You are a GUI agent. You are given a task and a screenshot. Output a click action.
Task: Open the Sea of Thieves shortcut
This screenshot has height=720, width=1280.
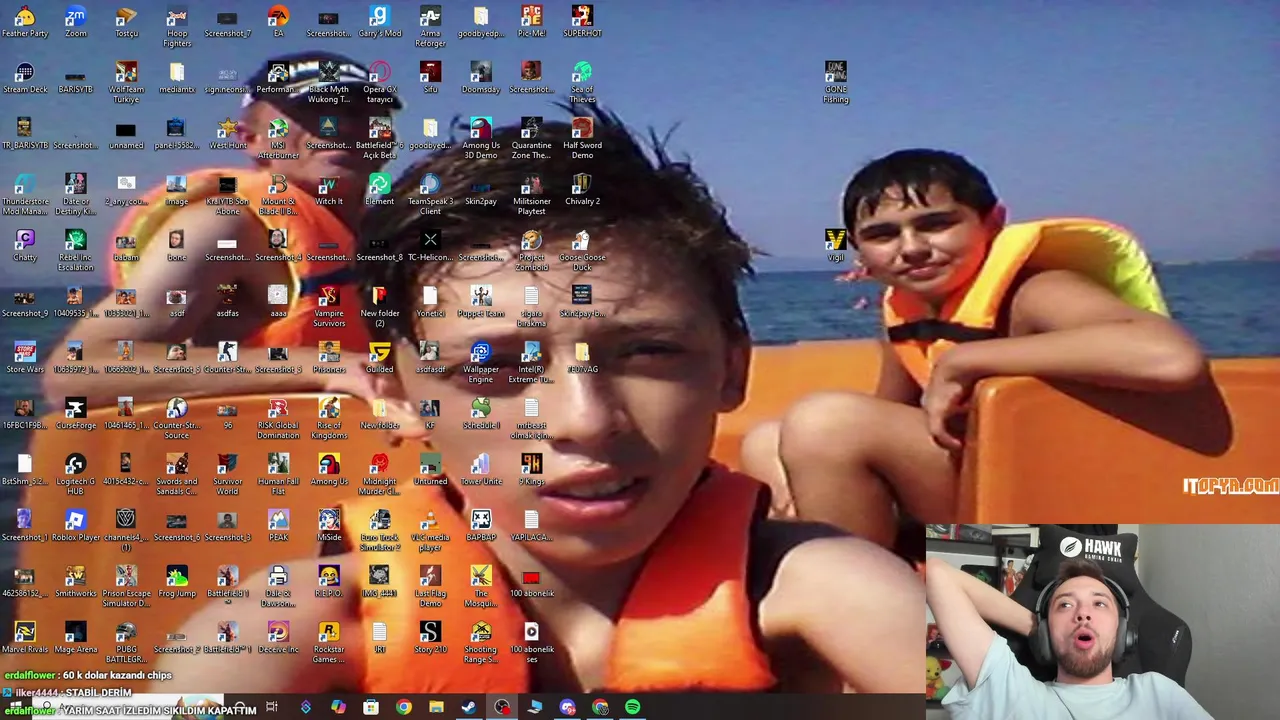582,83
